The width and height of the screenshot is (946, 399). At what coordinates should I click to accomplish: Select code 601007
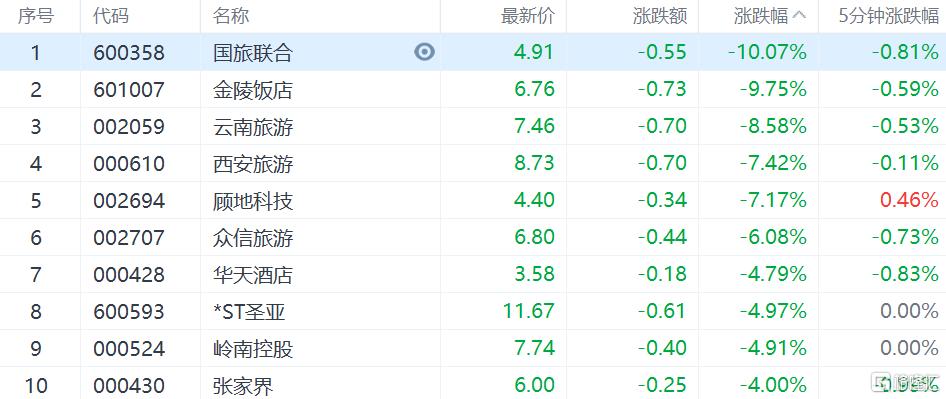pos(129,90)
